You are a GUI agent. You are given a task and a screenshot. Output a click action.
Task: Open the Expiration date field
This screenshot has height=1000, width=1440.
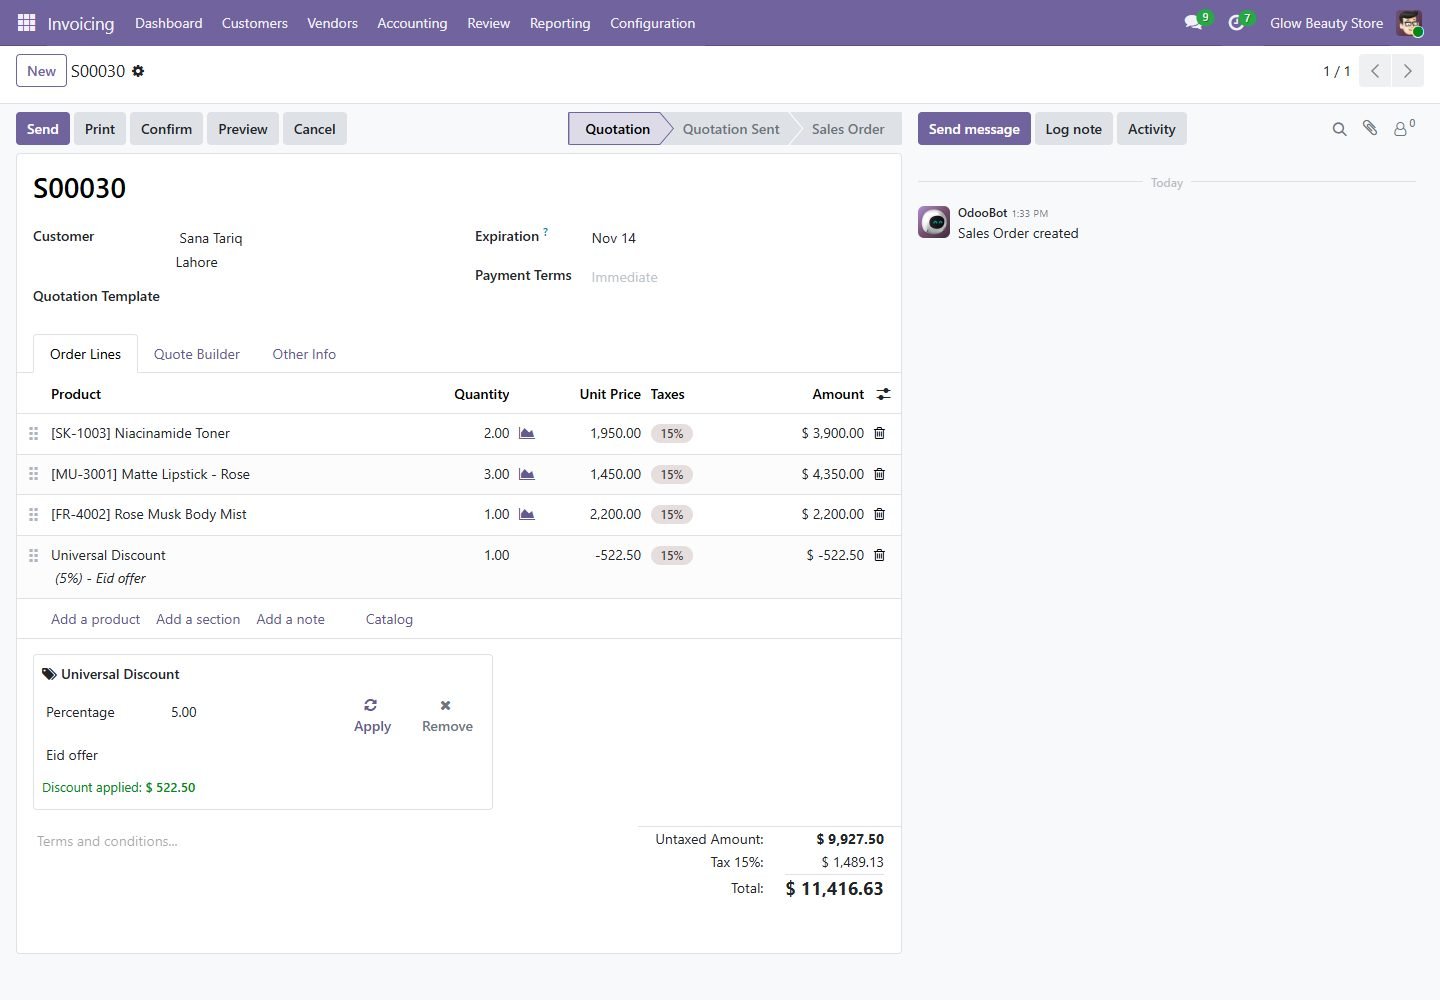pyautogui.click(x=735, y=238)
